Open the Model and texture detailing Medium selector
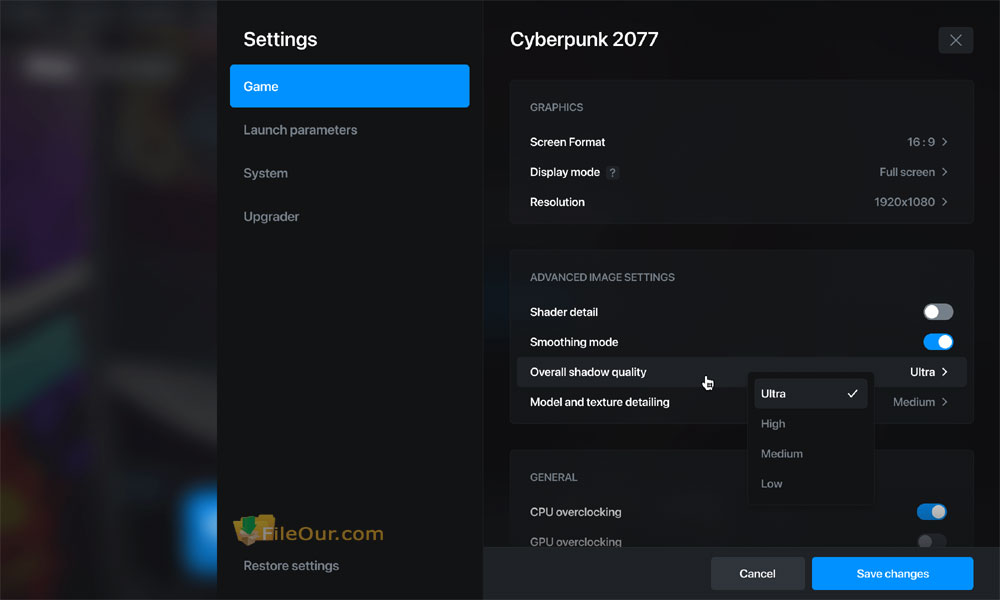 920,402
